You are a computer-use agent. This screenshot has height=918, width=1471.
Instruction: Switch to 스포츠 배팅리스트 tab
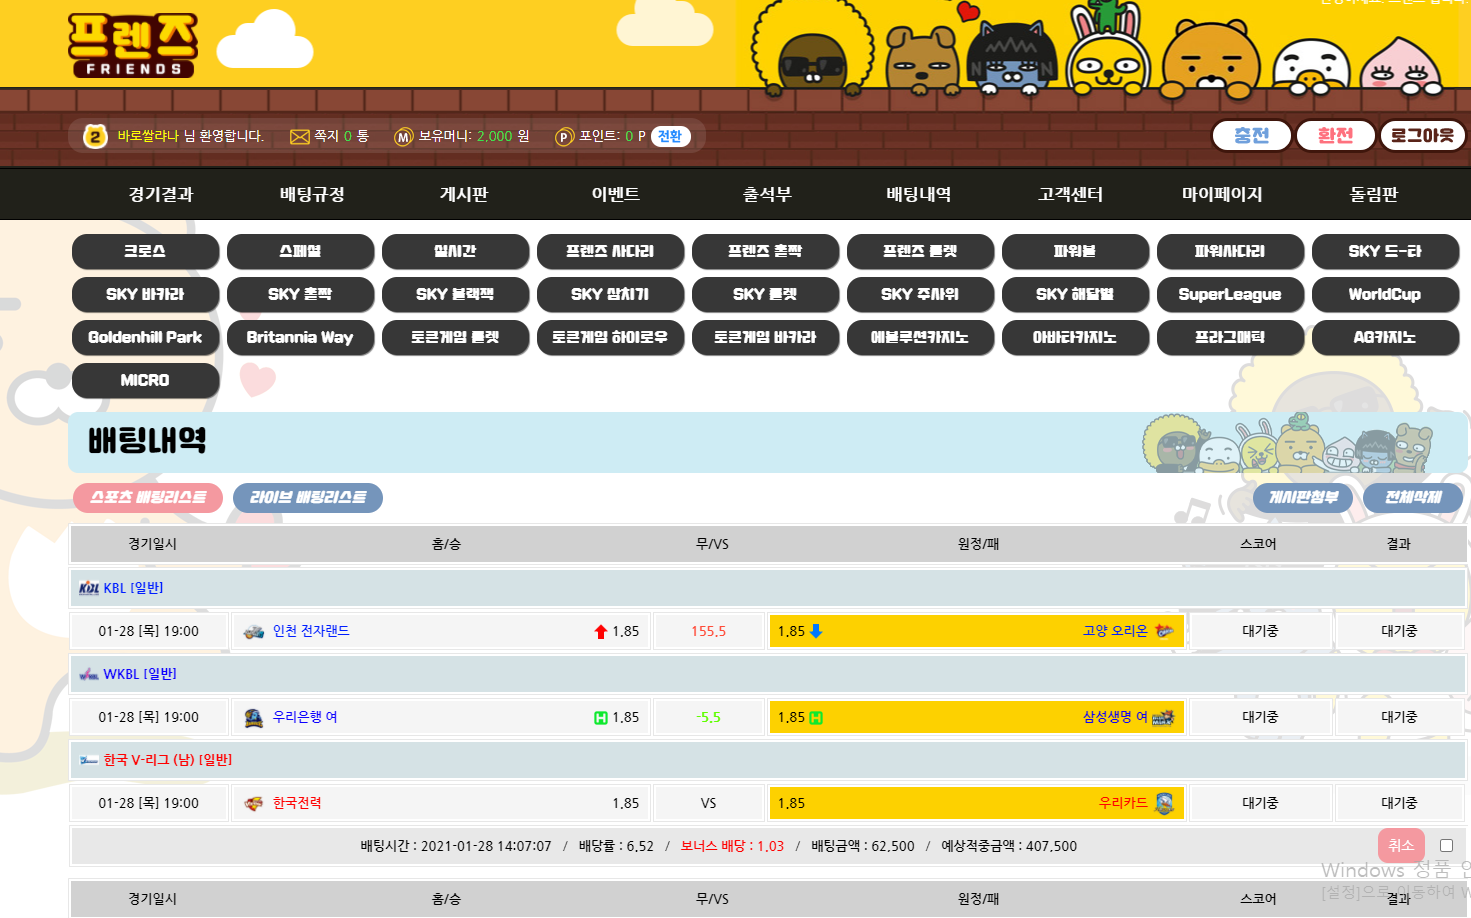[148, 497]
